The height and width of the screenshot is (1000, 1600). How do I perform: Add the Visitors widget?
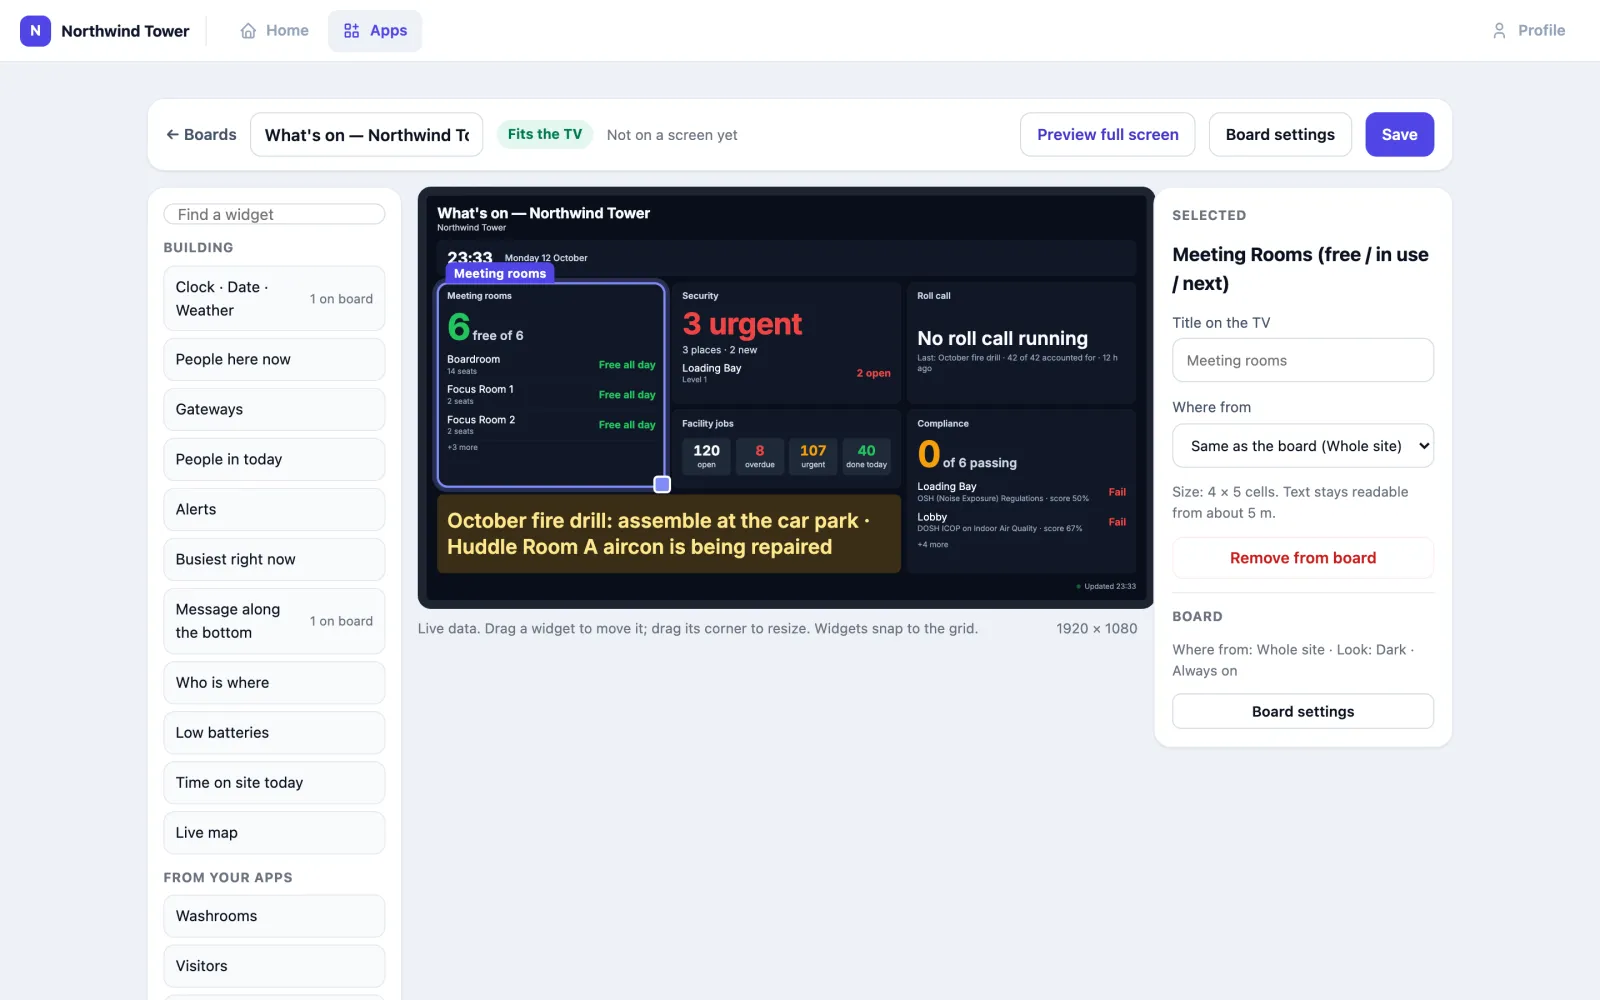tap(274, 965)
